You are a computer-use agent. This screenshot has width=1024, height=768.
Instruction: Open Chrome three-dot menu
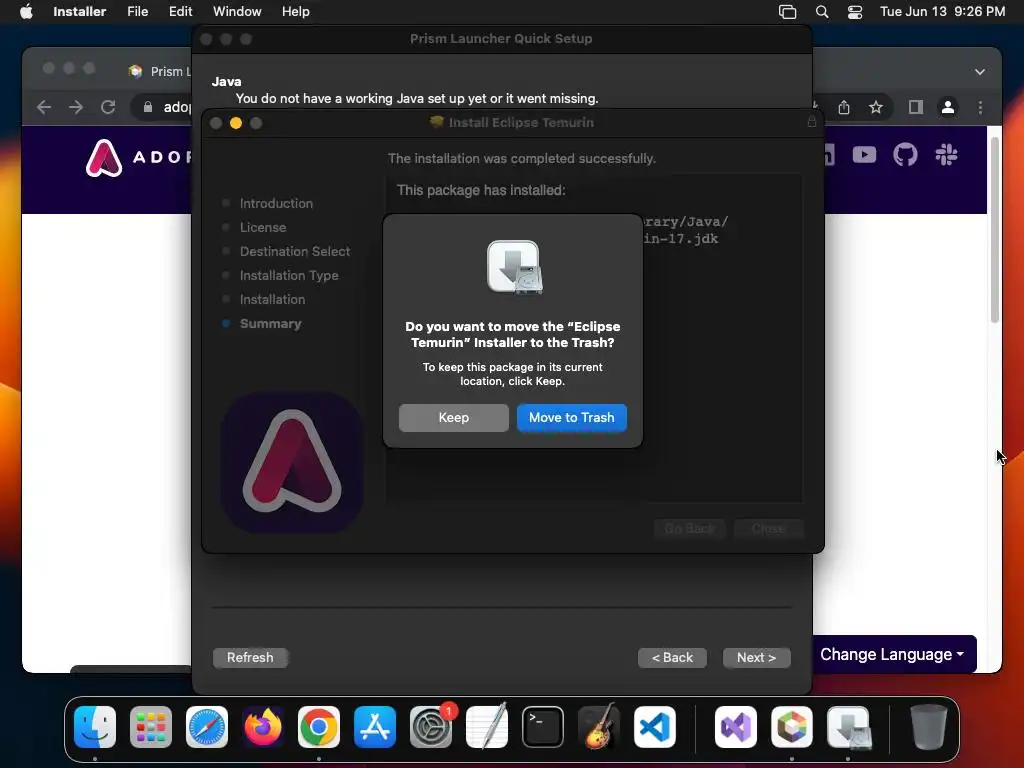pyautogui.click(x=980, y=107)
